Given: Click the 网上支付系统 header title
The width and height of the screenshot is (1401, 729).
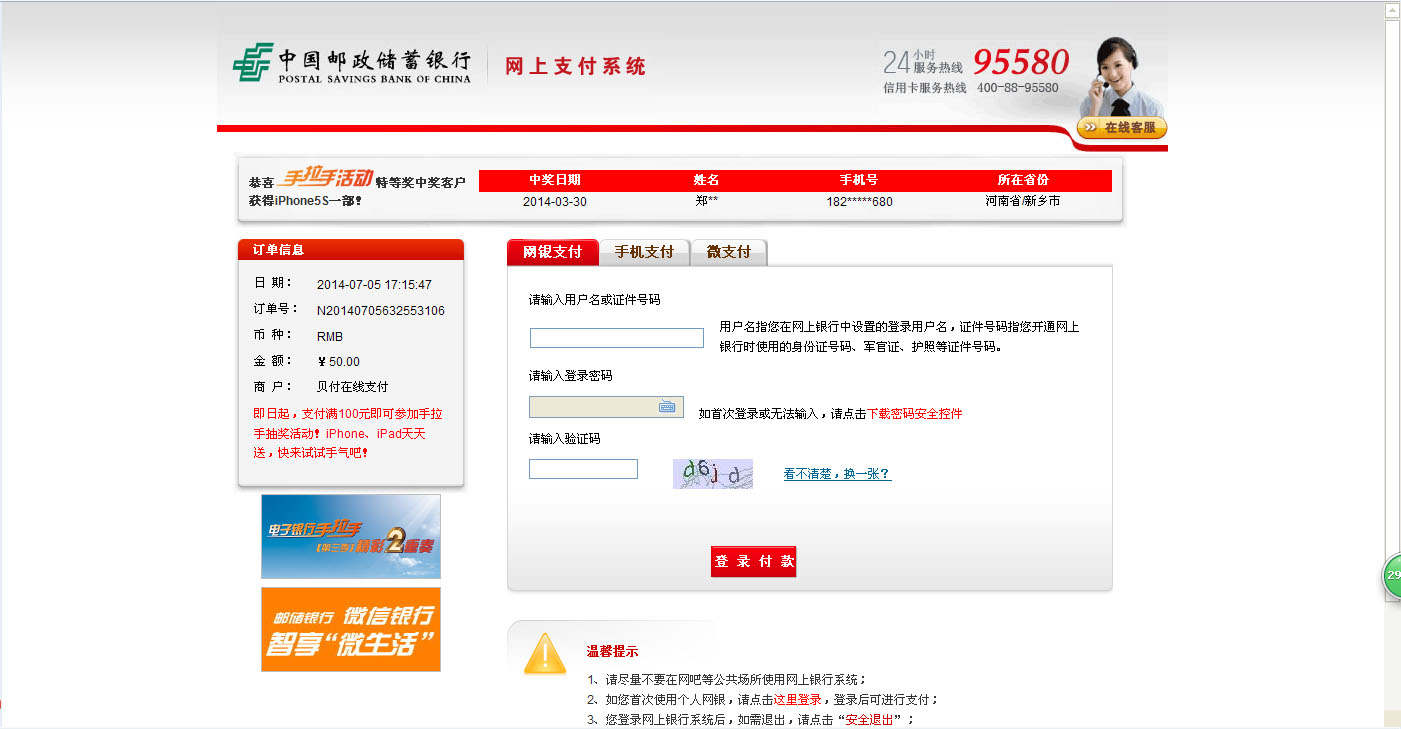Looking at the screenshot, I should pos(576,65).
